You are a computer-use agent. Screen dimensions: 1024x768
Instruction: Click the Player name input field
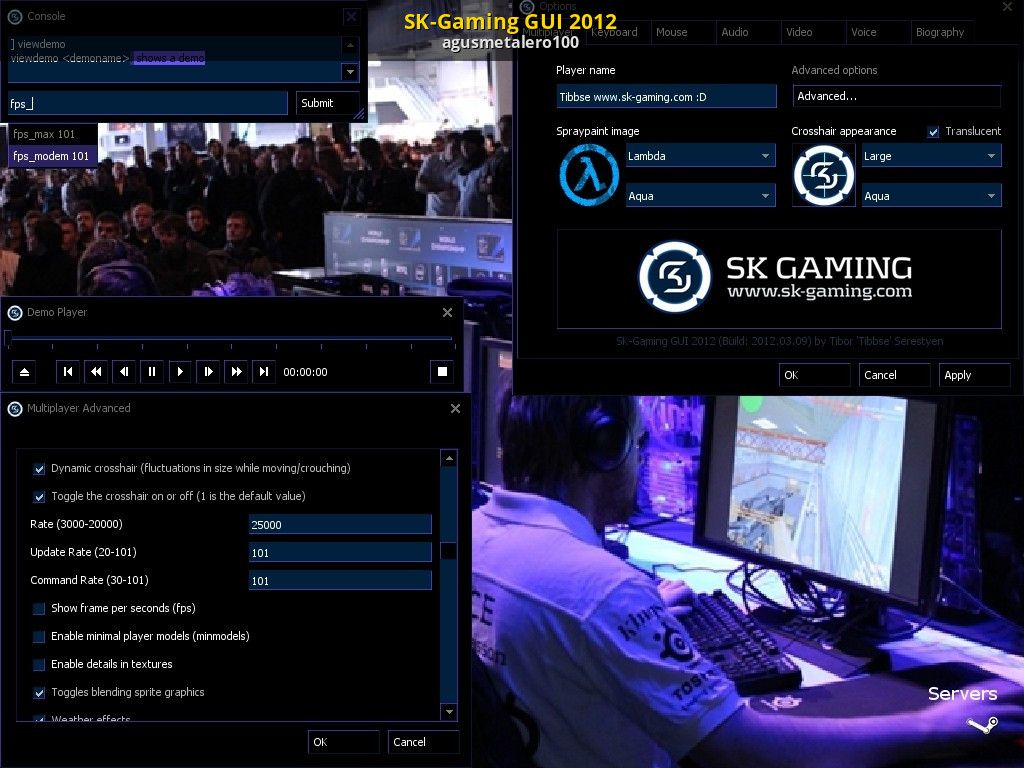666,96
